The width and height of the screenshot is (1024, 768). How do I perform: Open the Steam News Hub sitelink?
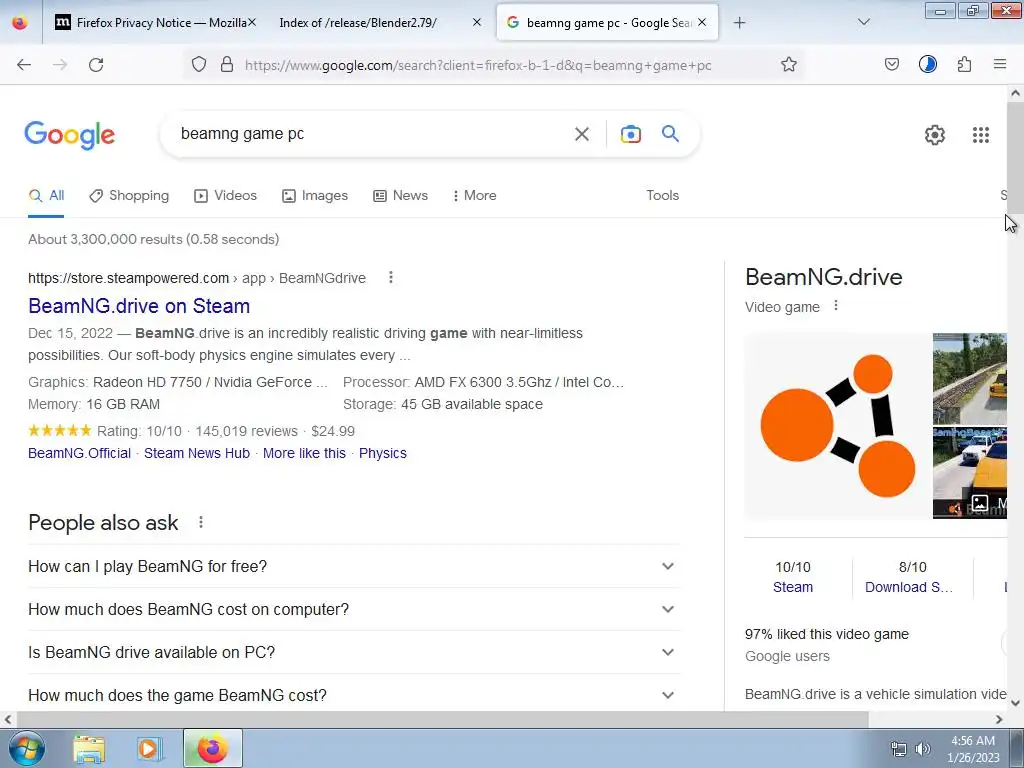(x=197, y=453)
